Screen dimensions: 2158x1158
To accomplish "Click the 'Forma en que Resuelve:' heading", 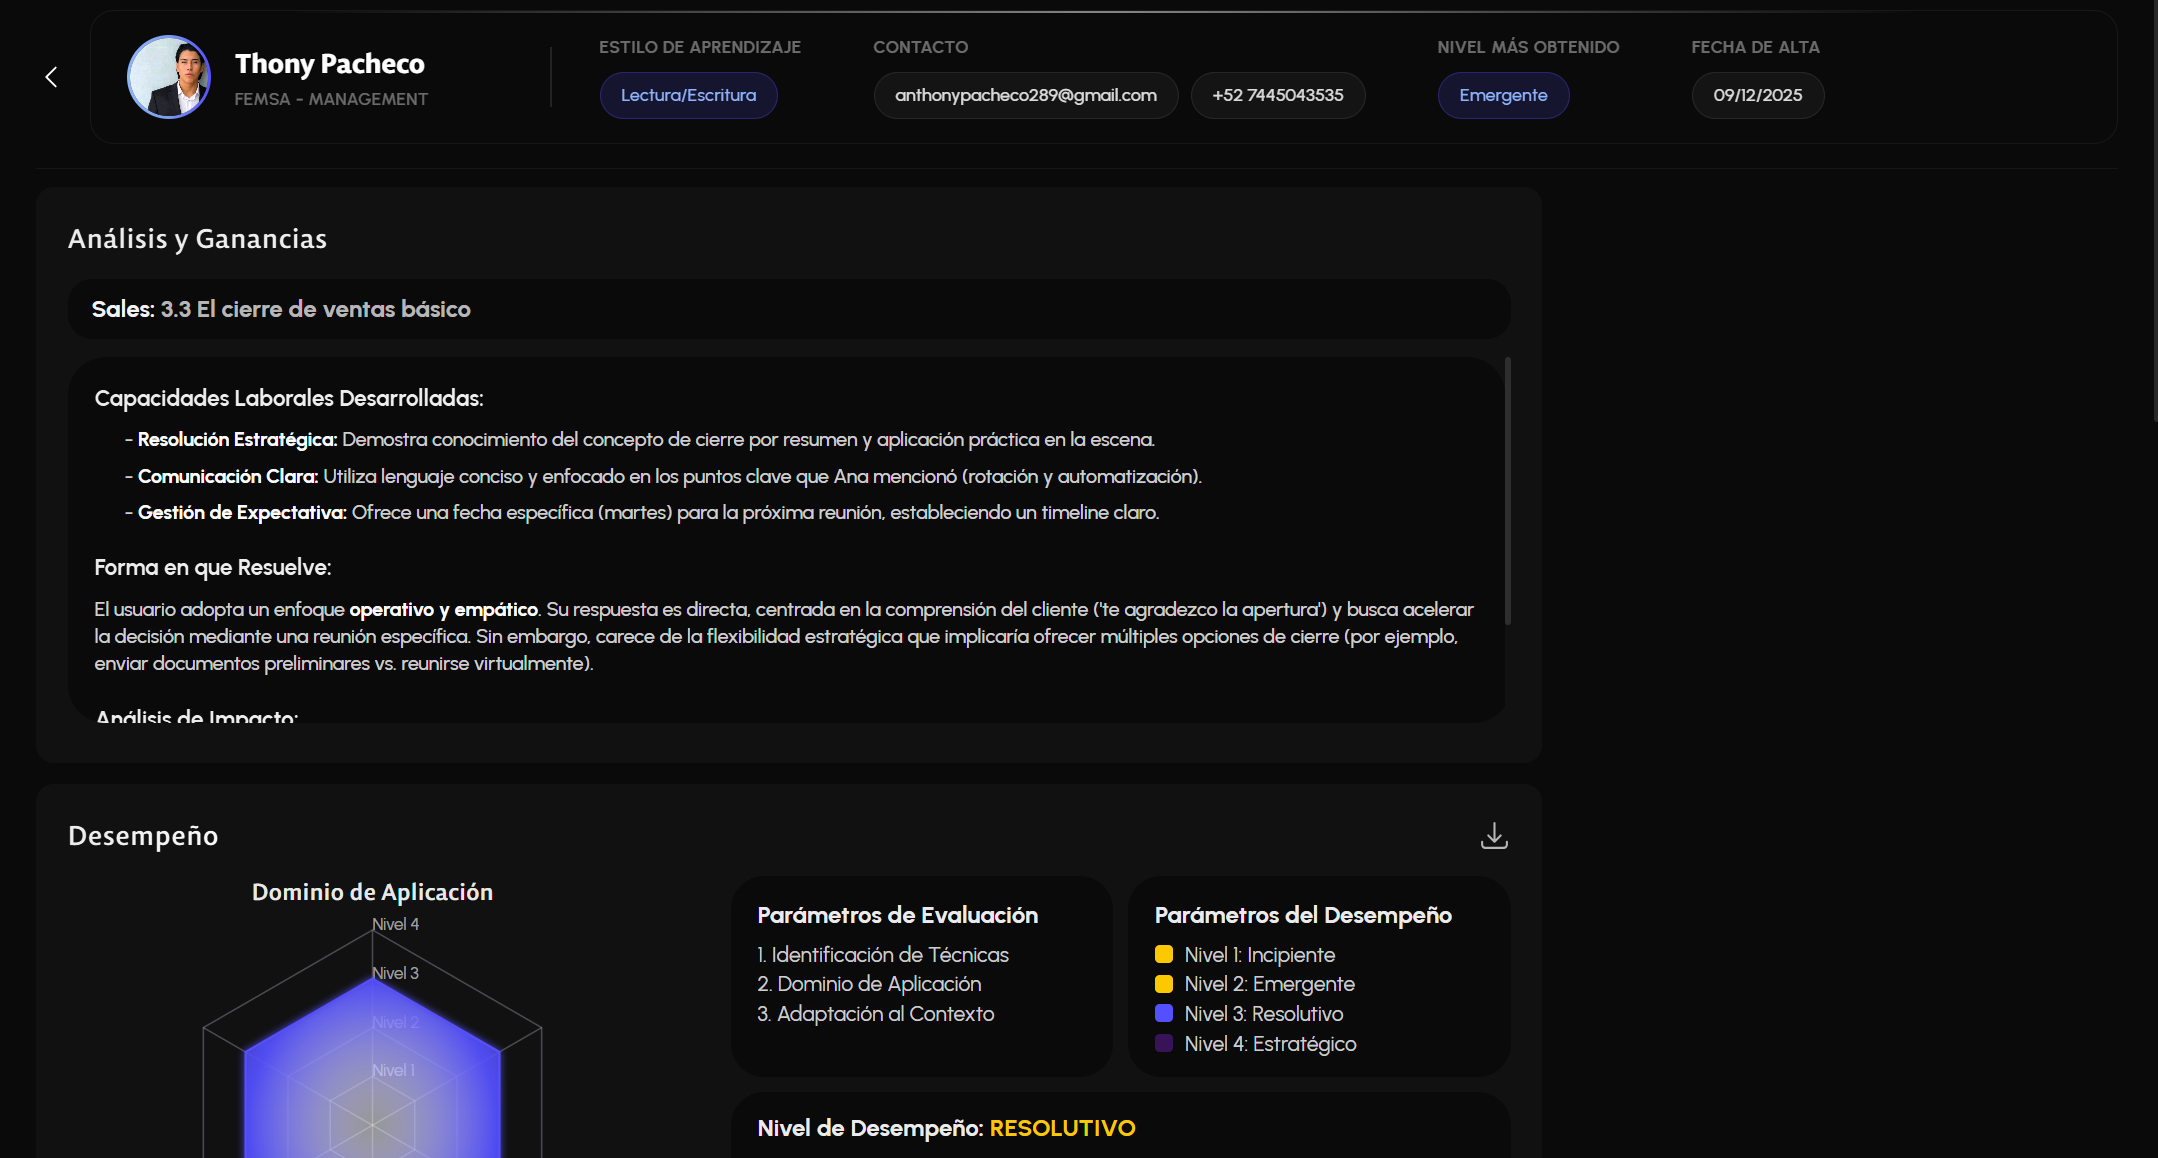I will coord(213,568).
